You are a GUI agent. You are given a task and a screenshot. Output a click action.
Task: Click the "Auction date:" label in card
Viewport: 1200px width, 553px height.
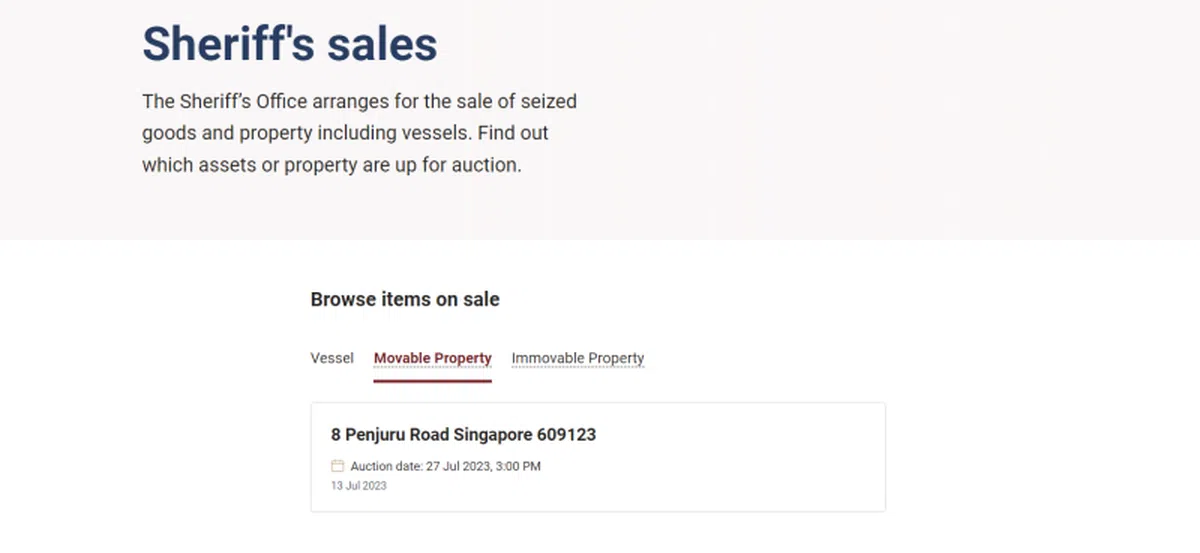tap(387, 466)
